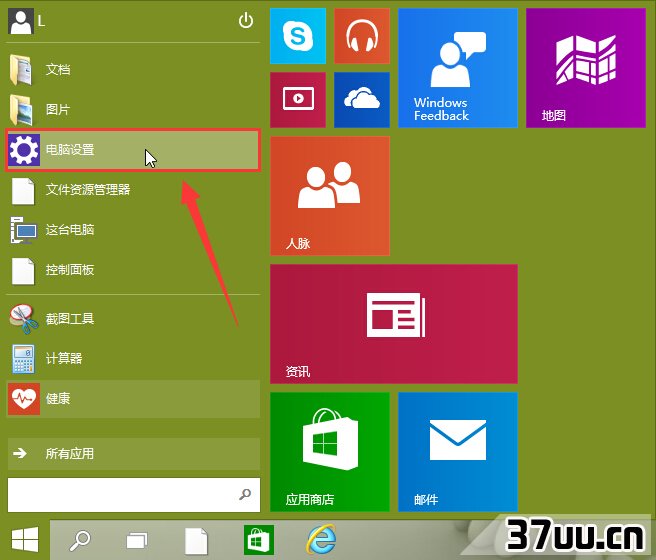
Task: Click the taskbar search magnifier
Action: [80, 541]
